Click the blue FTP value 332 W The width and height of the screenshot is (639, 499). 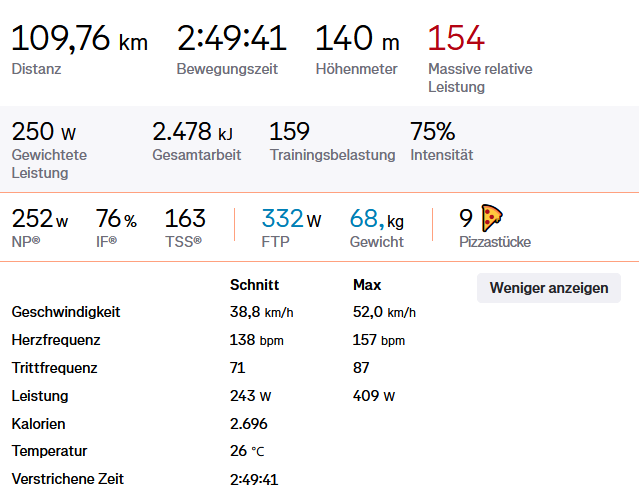pyautogui.click(x=291, y=219)
